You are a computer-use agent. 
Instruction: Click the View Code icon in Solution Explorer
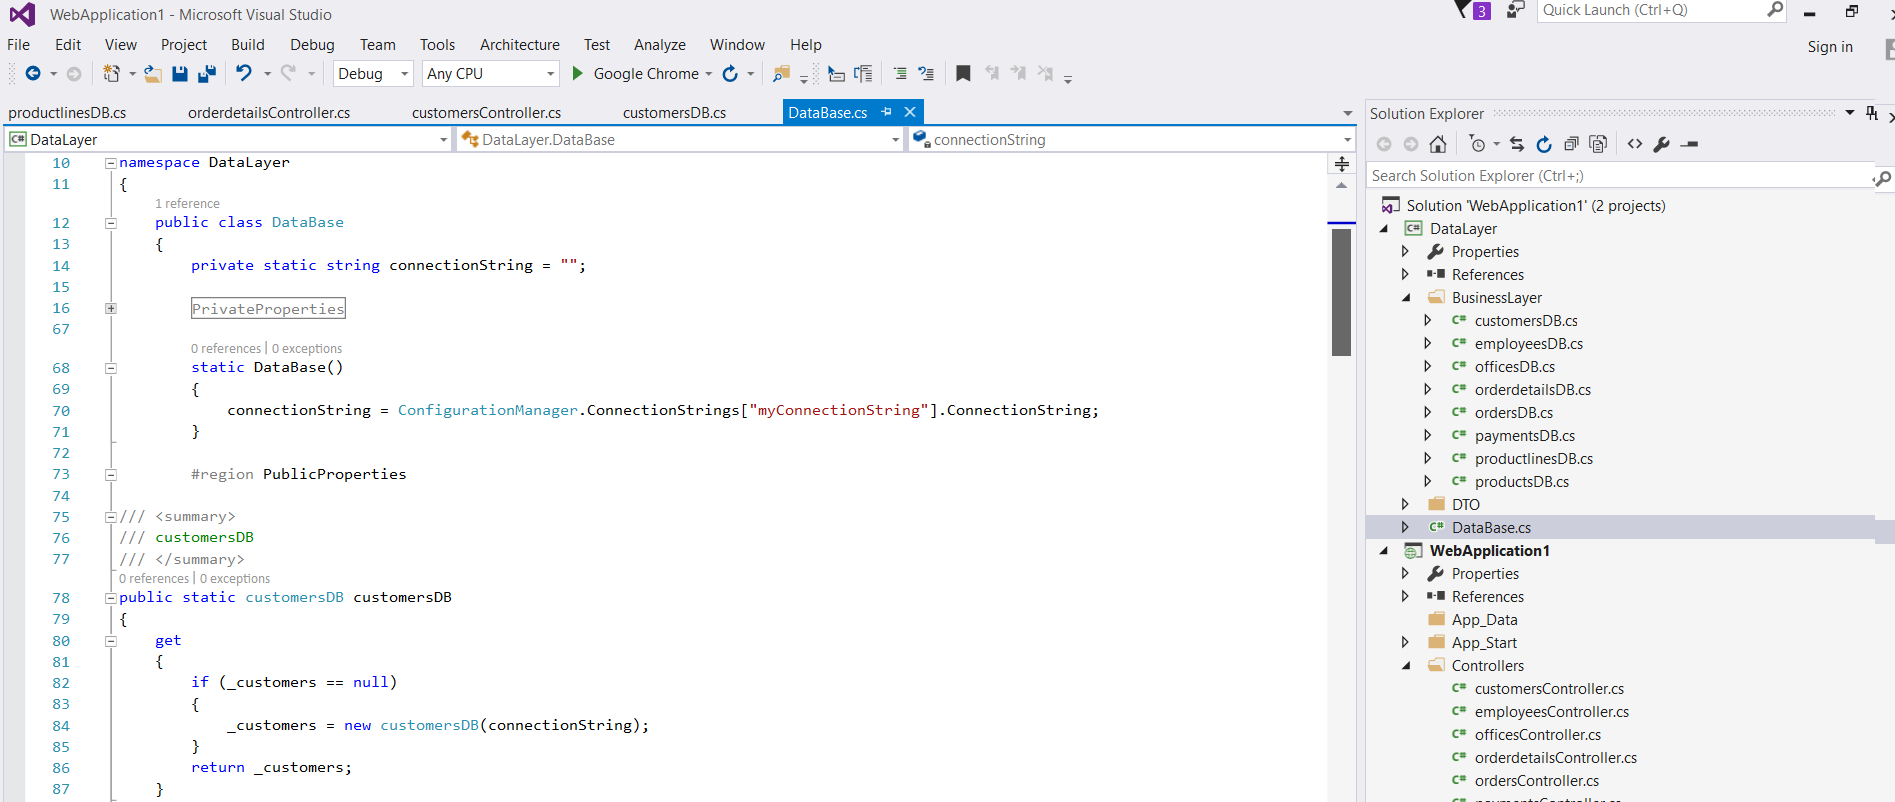click(x=1634, y=144)
